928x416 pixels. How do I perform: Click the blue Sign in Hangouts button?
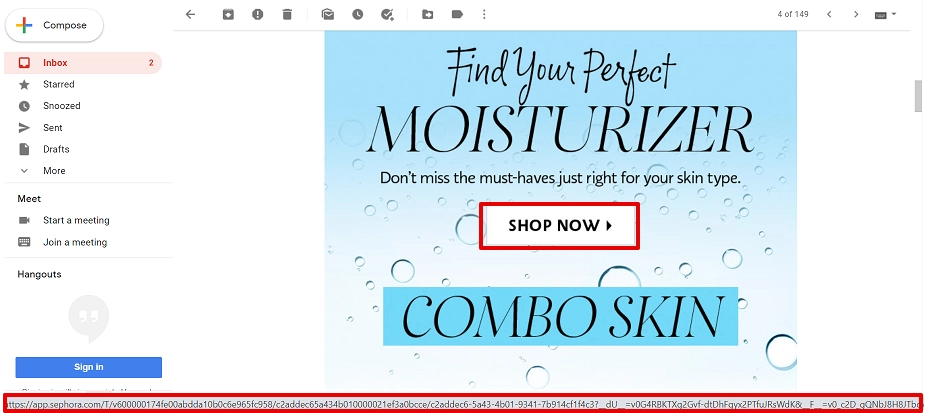coord(88,367)
